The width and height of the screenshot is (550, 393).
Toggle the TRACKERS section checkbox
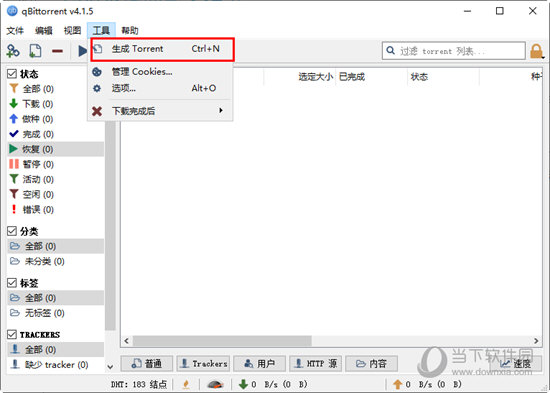coord(12,334)
